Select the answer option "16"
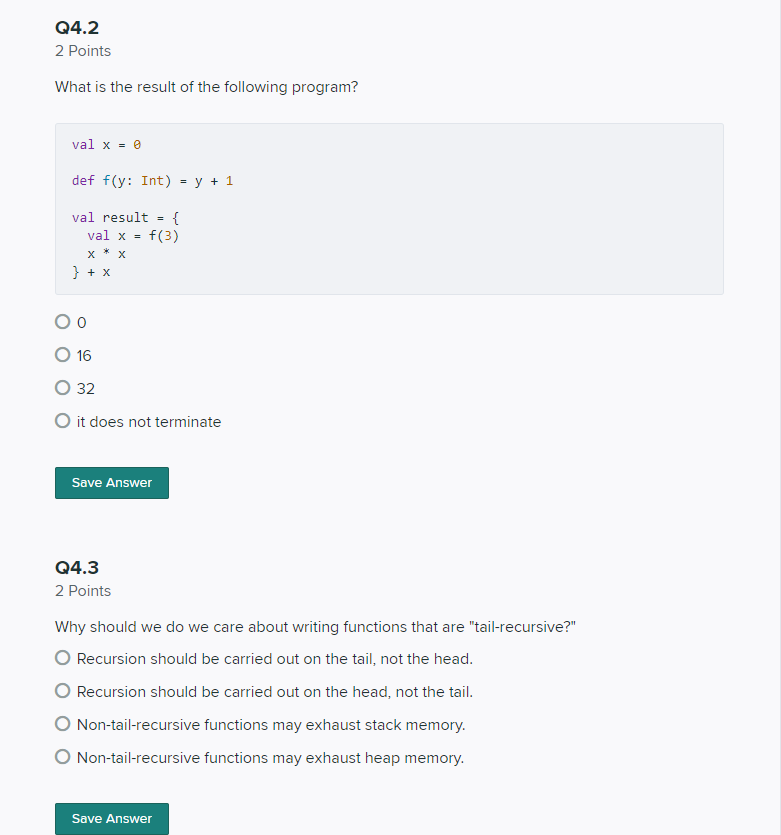The image size is (781, 835). pos(63,354)
